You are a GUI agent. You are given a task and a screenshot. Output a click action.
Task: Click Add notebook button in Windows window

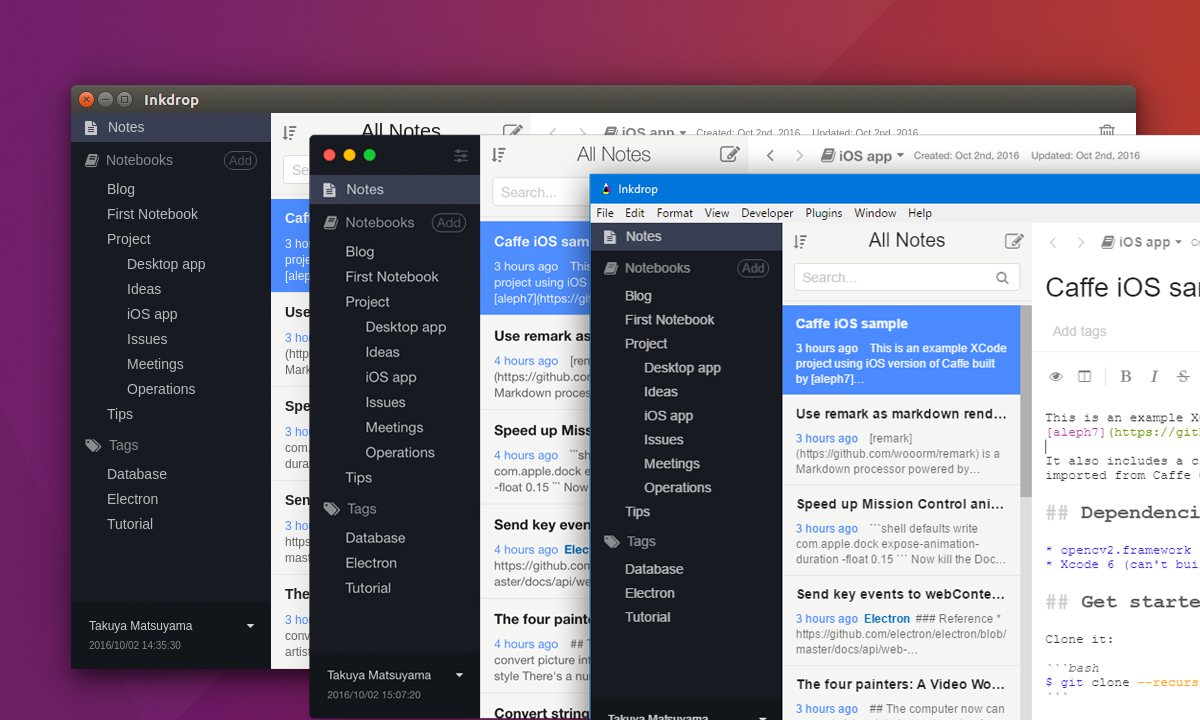pos(753,268)
